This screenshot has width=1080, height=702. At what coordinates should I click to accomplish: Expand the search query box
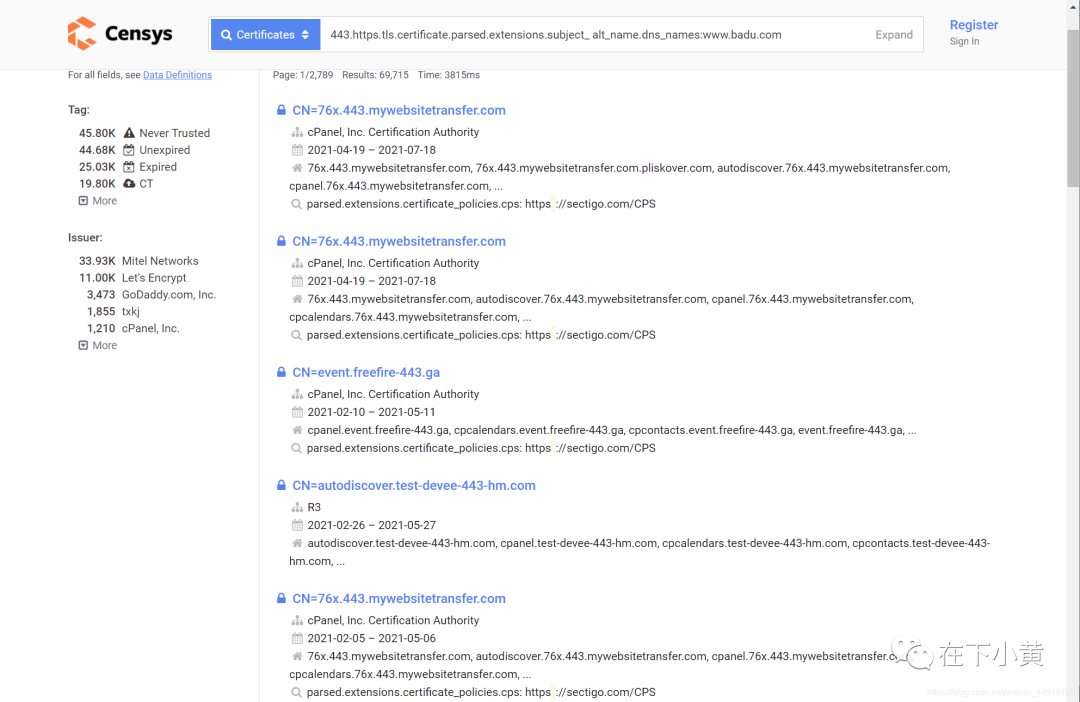tap(893, 34)
